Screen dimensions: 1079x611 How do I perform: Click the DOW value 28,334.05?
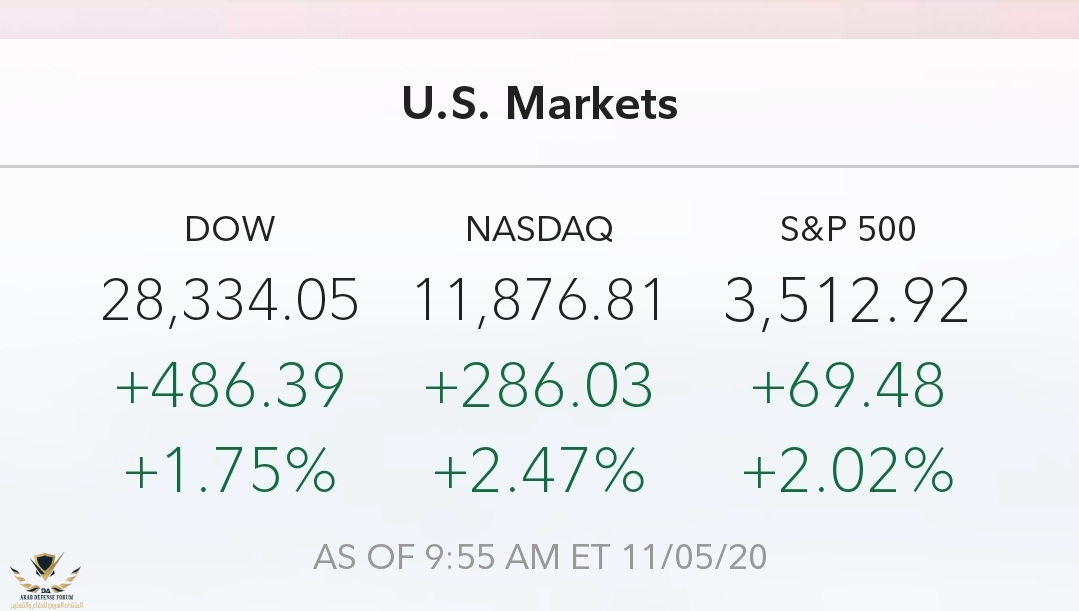[x=230, y=300]
